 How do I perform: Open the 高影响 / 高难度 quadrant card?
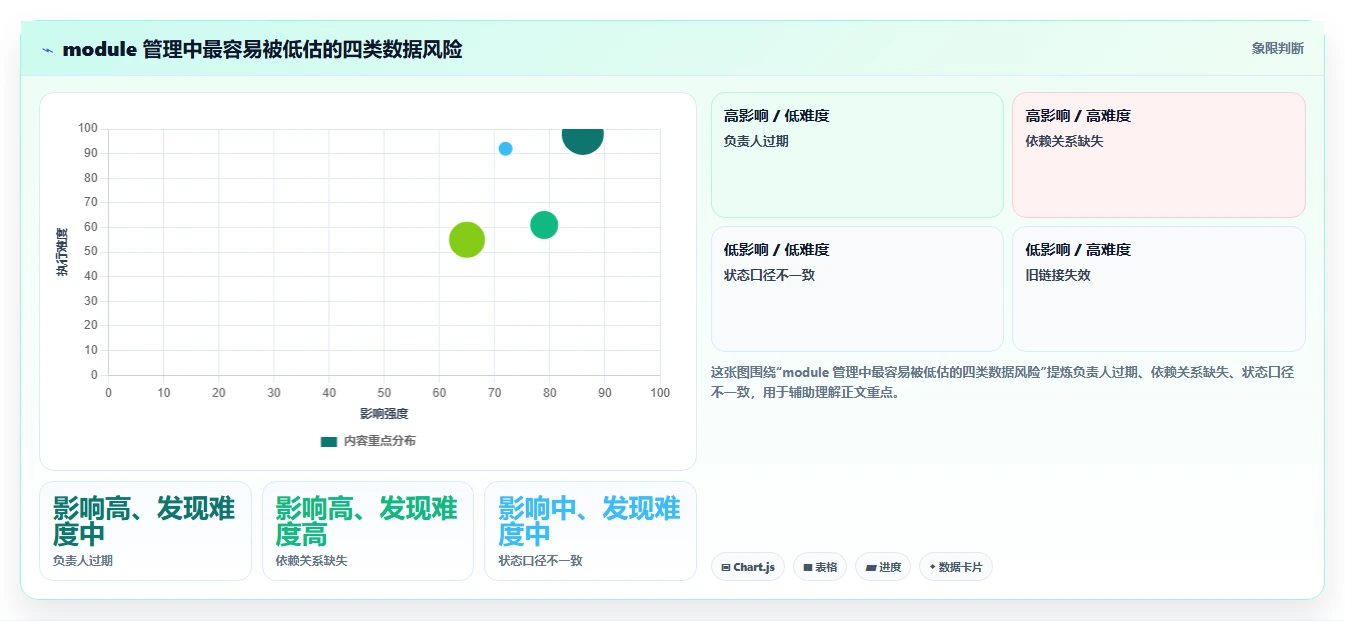coord(1158,155)
